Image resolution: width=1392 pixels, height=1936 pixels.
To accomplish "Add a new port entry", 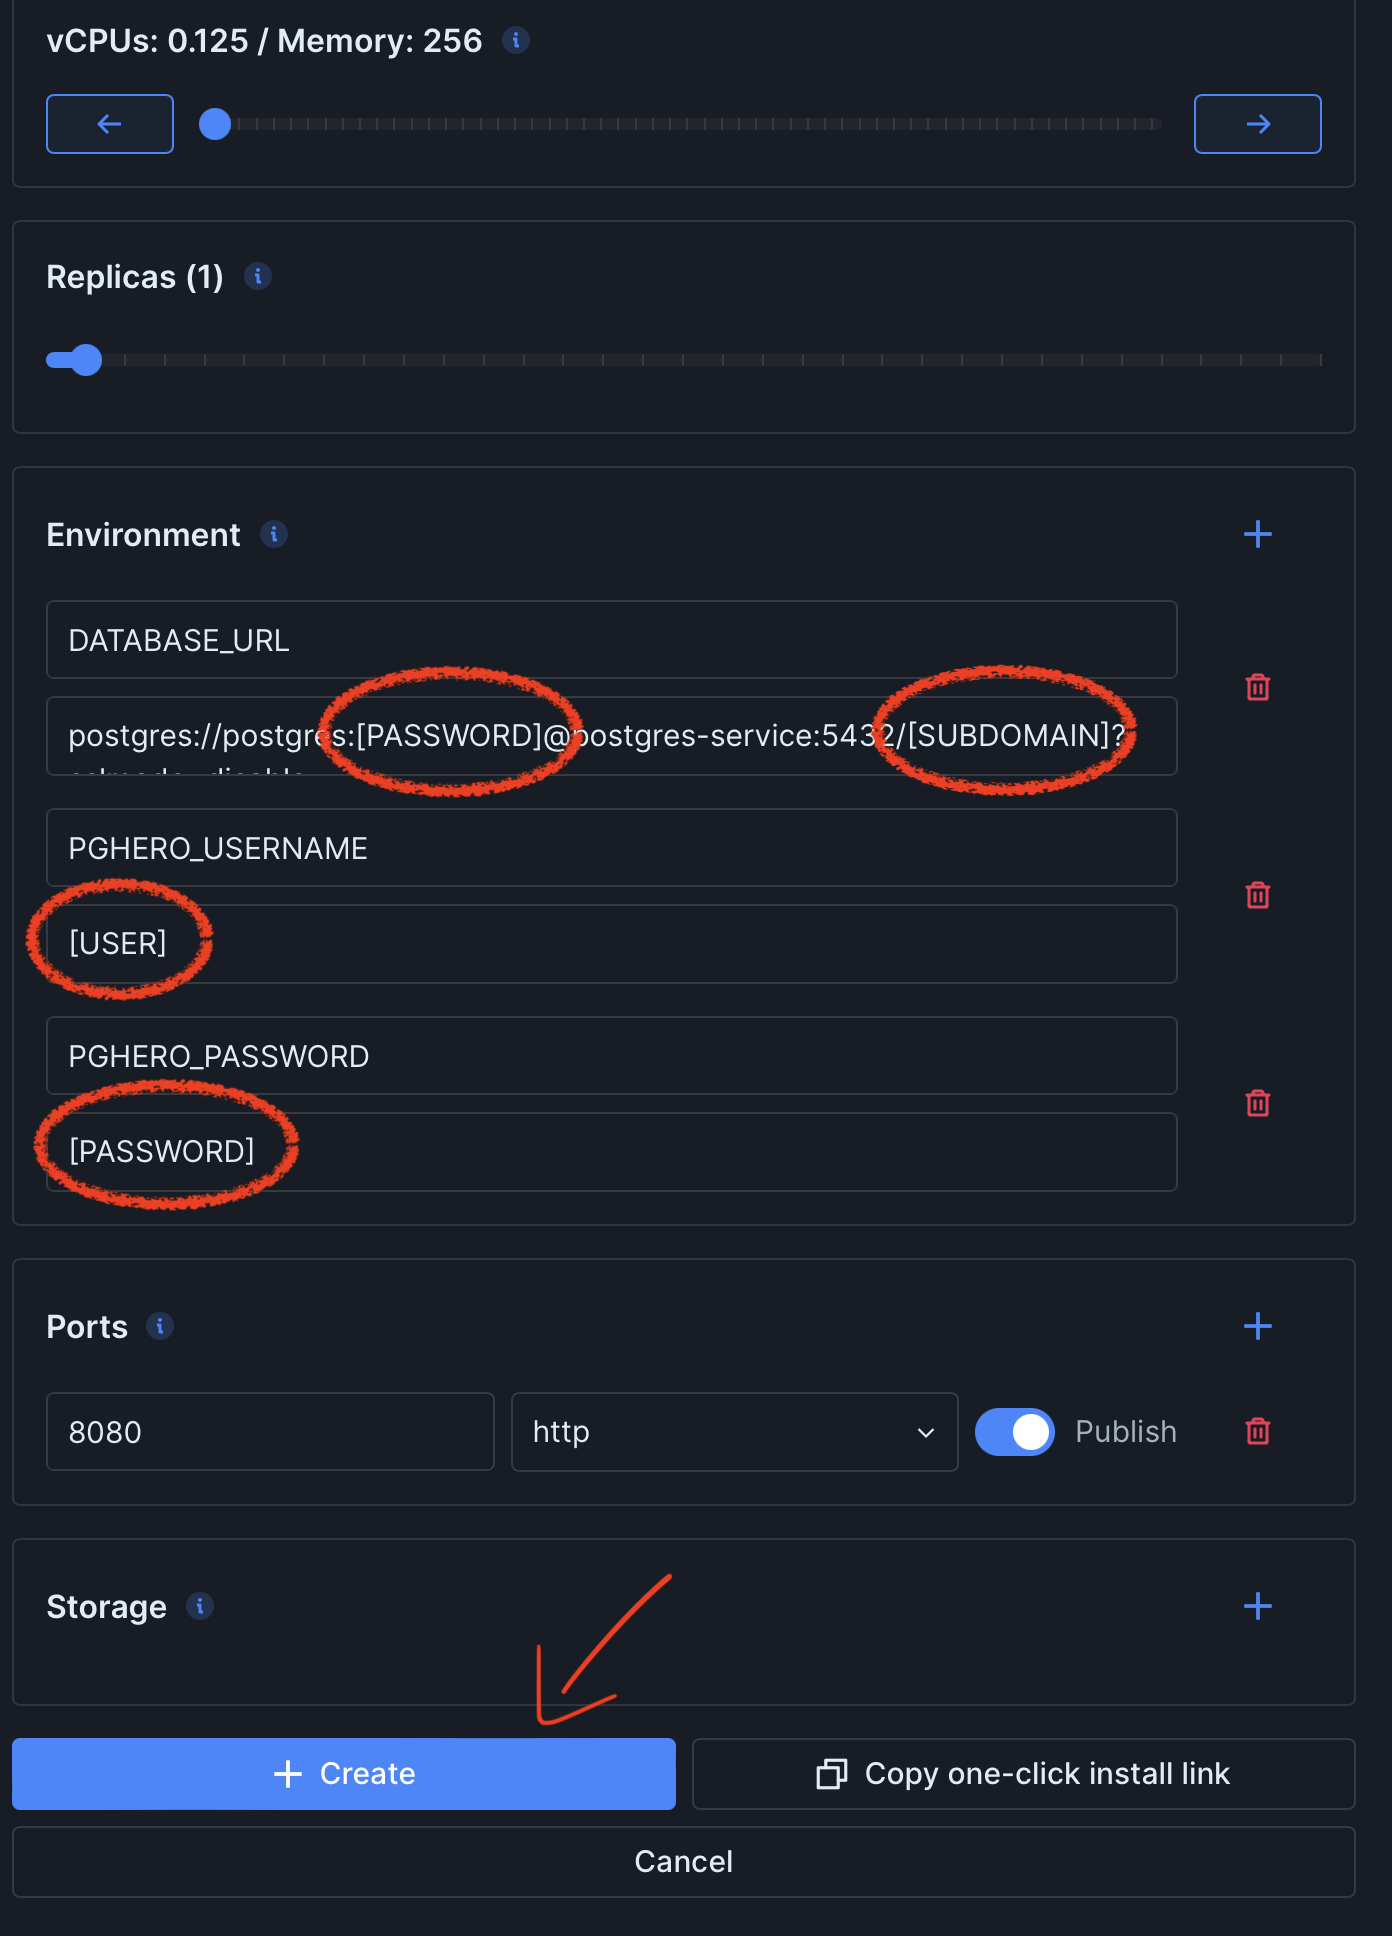I will click(x=1257, y=1326).
